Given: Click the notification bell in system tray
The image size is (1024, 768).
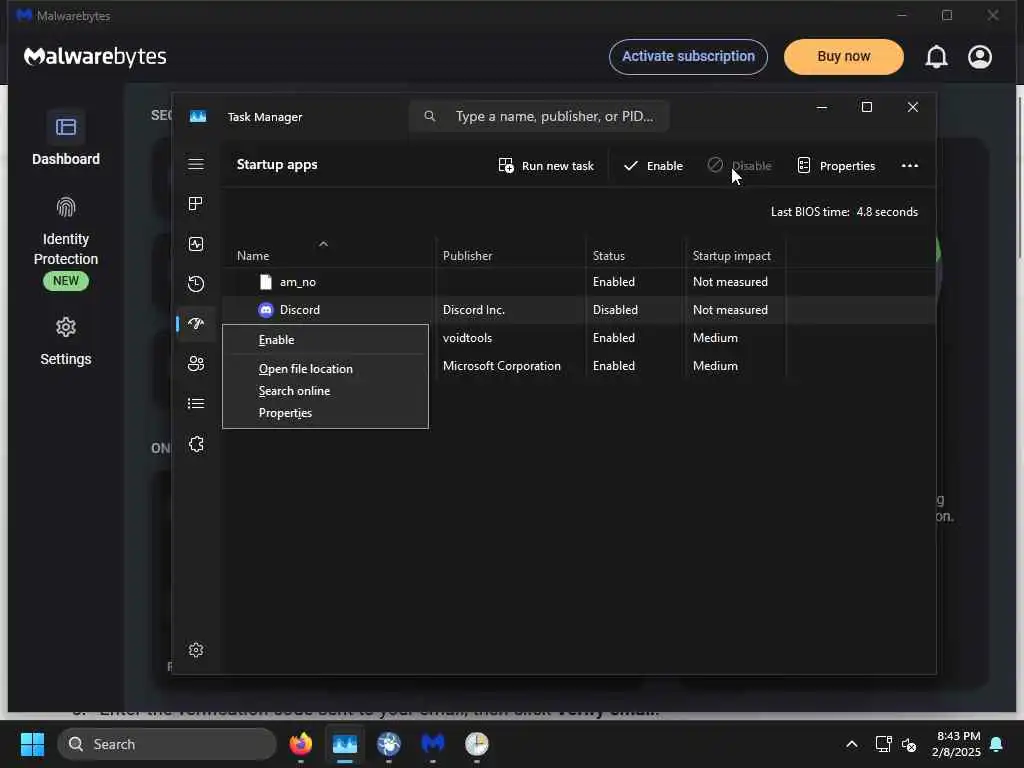Looking at the screenshot, I should [997, 744].
